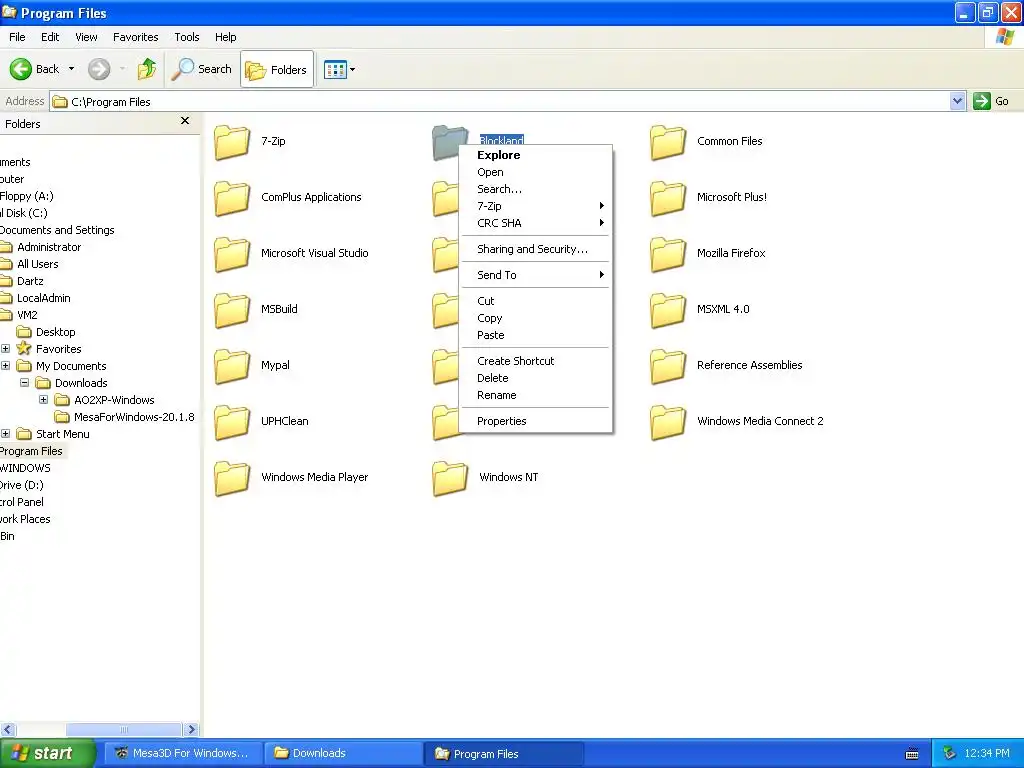Choose Rename in the context menu
Screen dimensions: 1024x768
tap(536, 395)
